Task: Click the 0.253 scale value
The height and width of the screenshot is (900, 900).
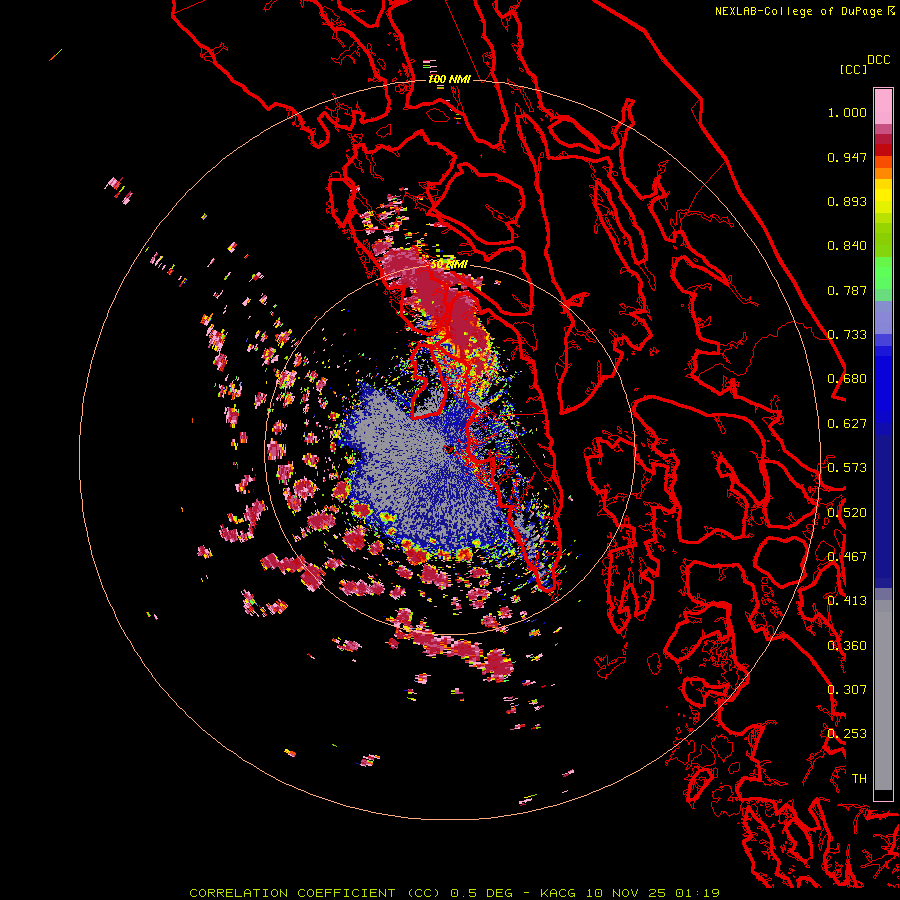Action: [847, 734]
